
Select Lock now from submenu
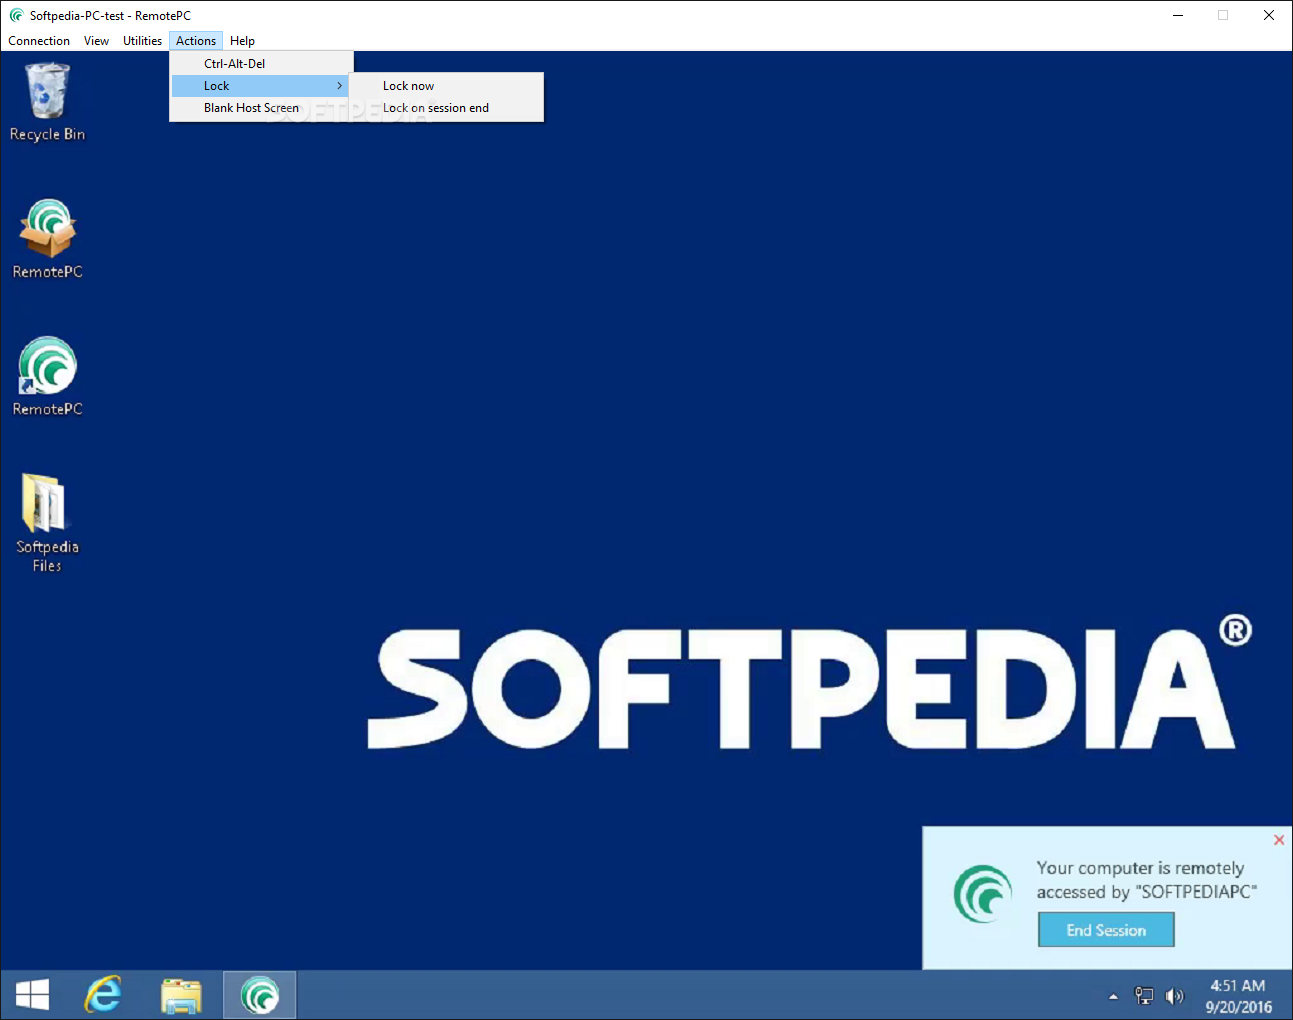tap(446, 86)
